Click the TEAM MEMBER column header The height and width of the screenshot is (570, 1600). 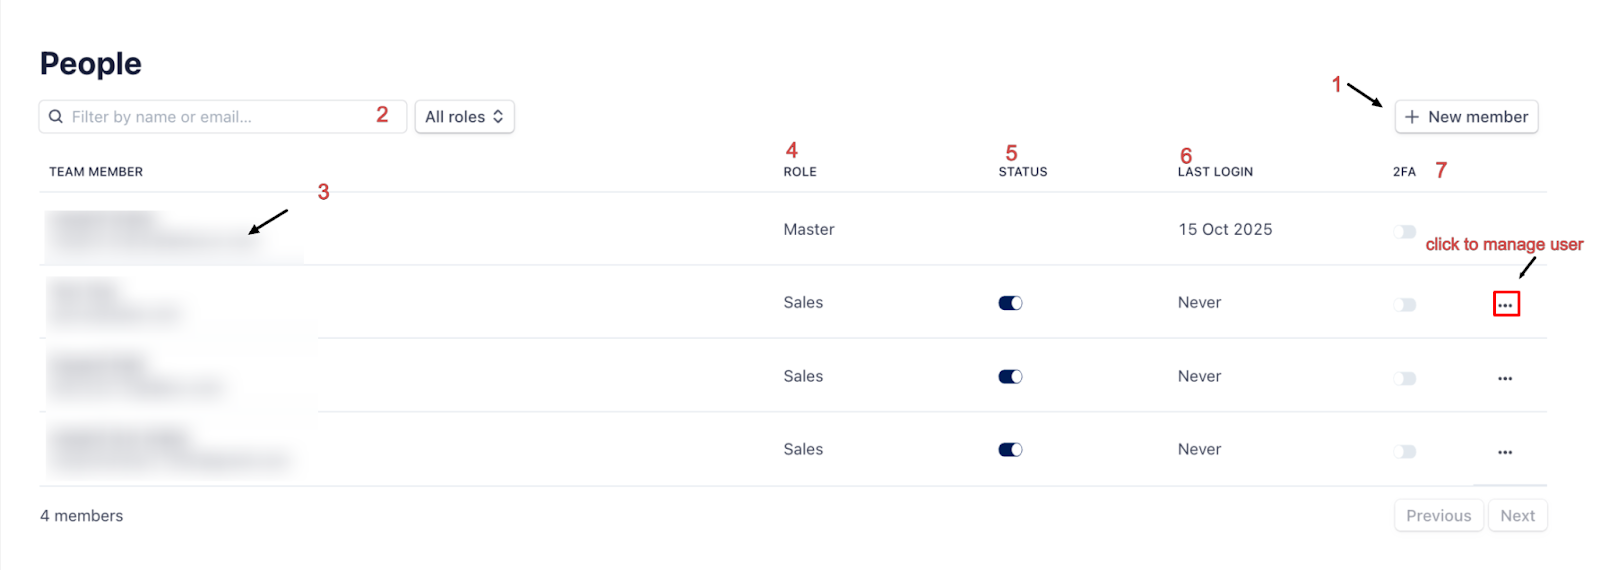(96, 172)
